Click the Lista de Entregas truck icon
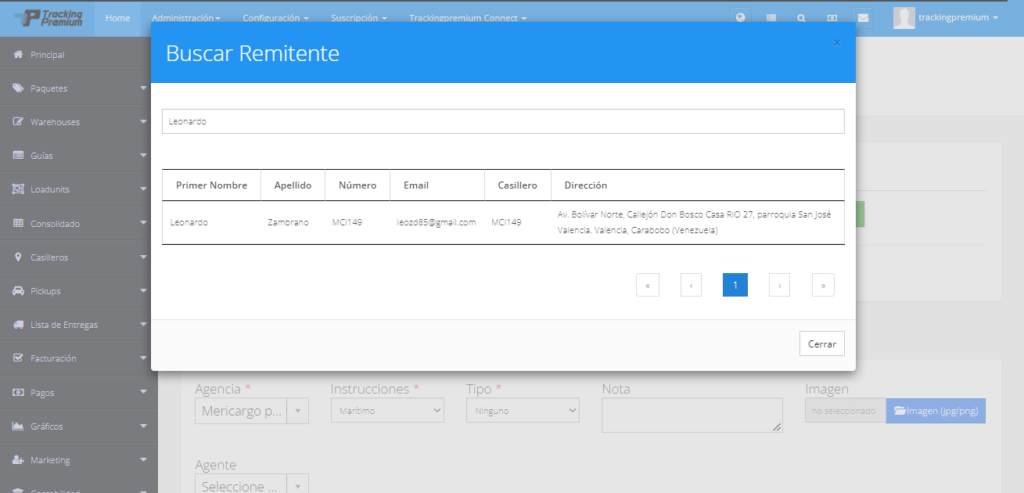1024x493 pixels. click(18, 325)
